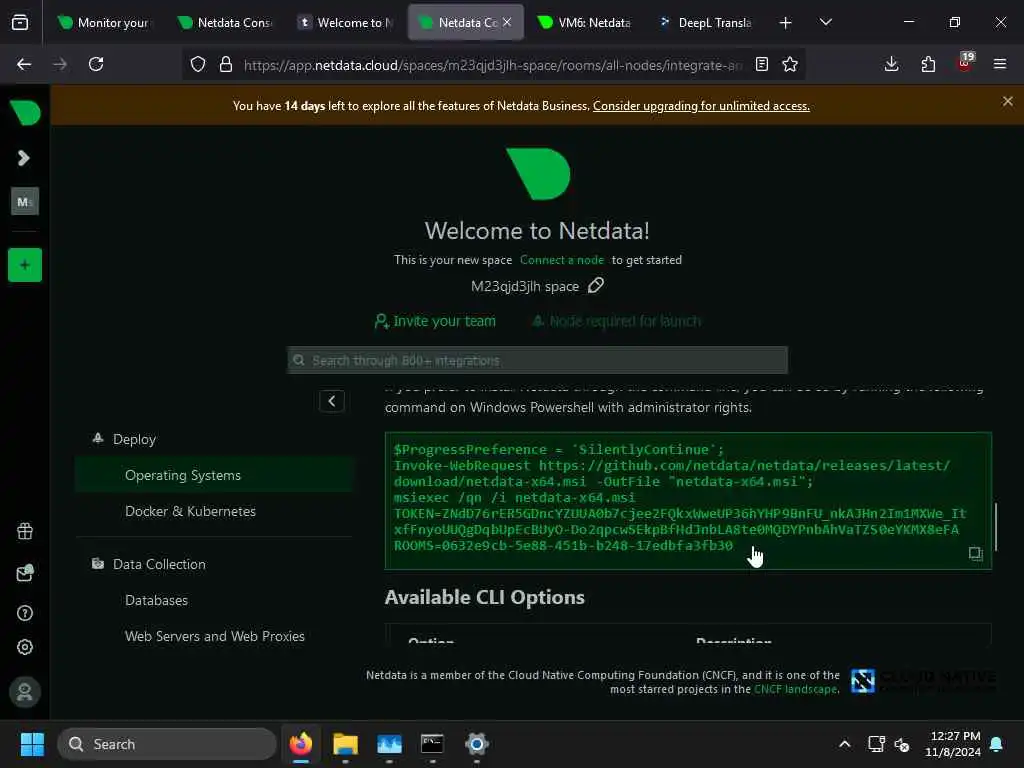Click the taskbar Search box
The image size is (1024, 768).
tap(167, 744)
